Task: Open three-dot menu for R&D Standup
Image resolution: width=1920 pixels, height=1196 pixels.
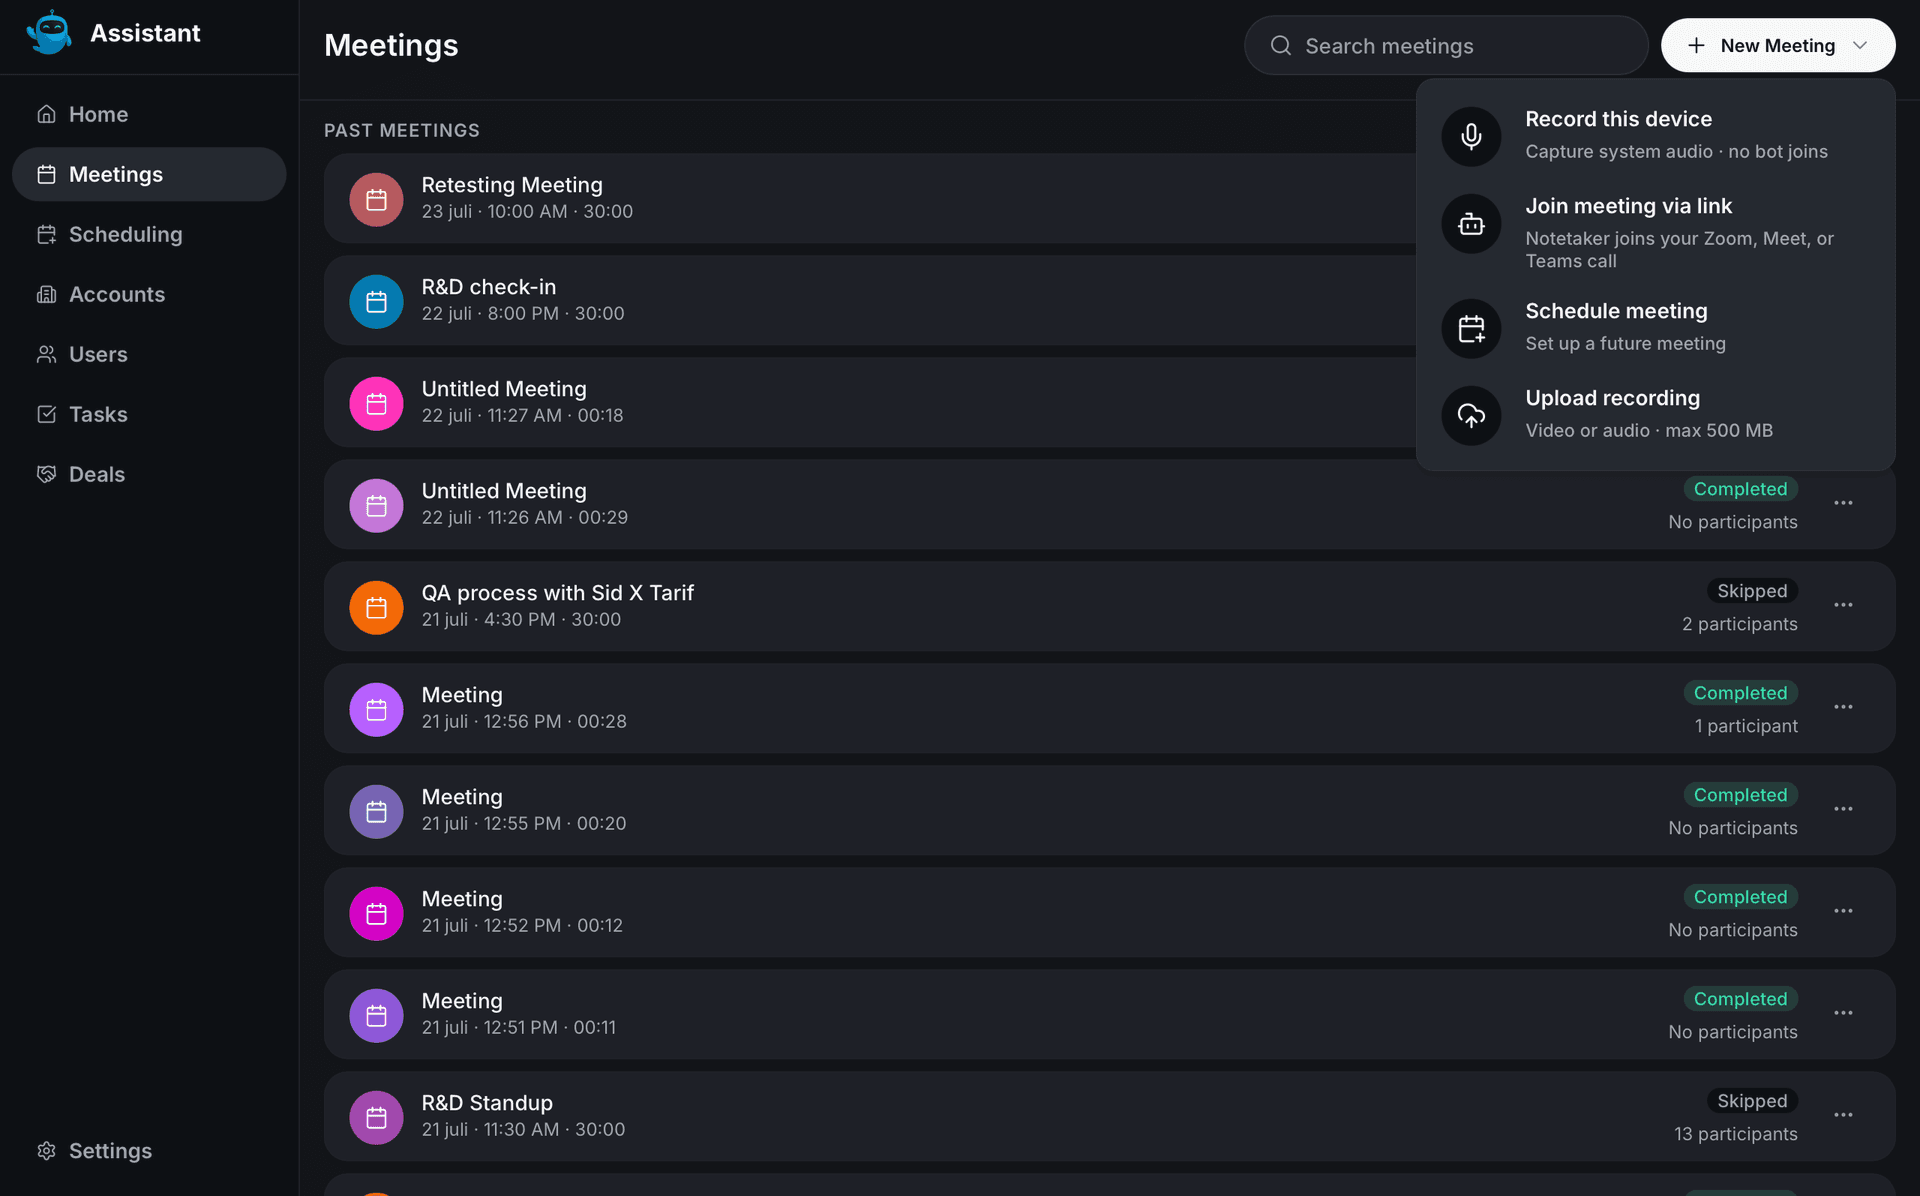Action: [x=1843, y=1115]
